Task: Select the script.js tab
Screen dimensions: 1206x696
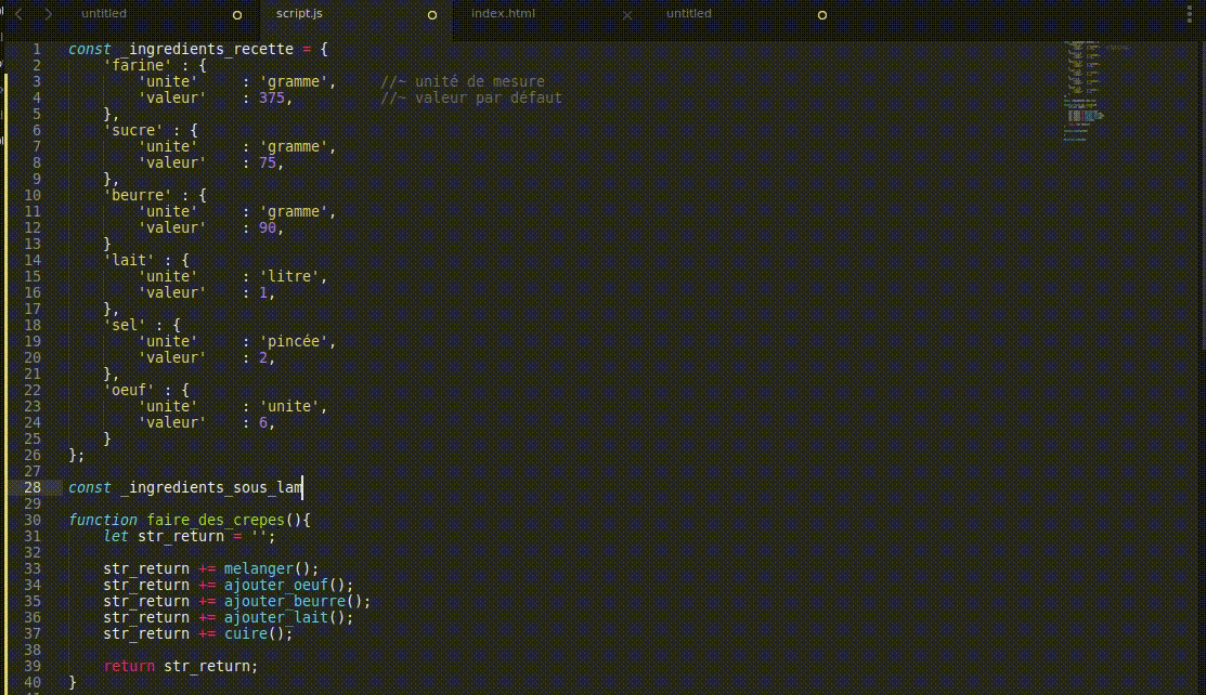Action: (x=299, y=14)
